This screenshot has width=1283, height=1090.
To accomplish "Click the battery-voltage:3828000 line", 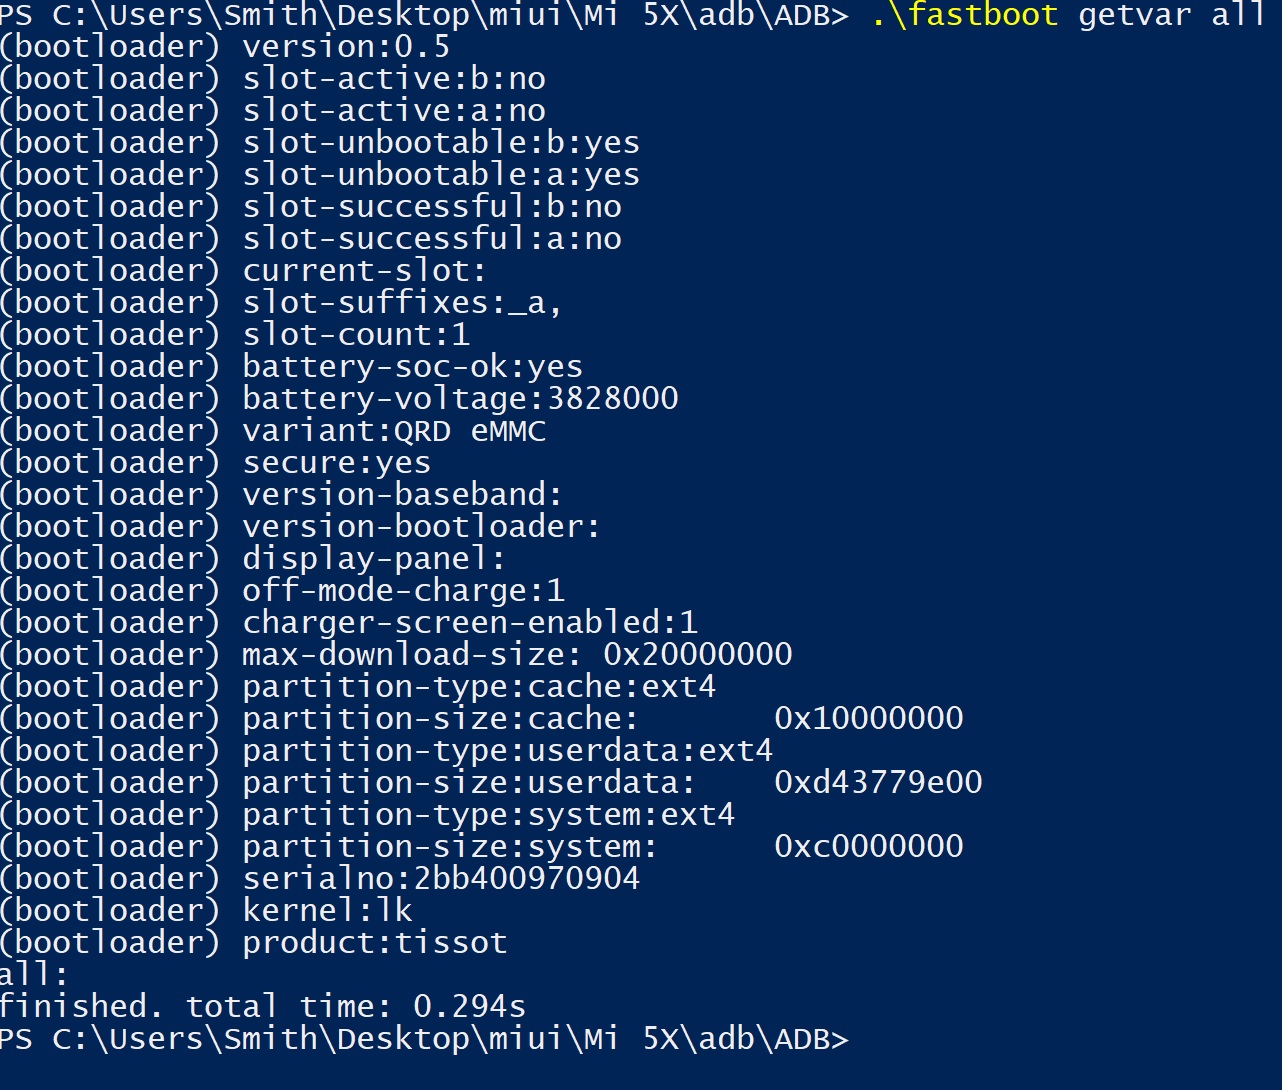I will pyautogui.click(x=339, y=398).
